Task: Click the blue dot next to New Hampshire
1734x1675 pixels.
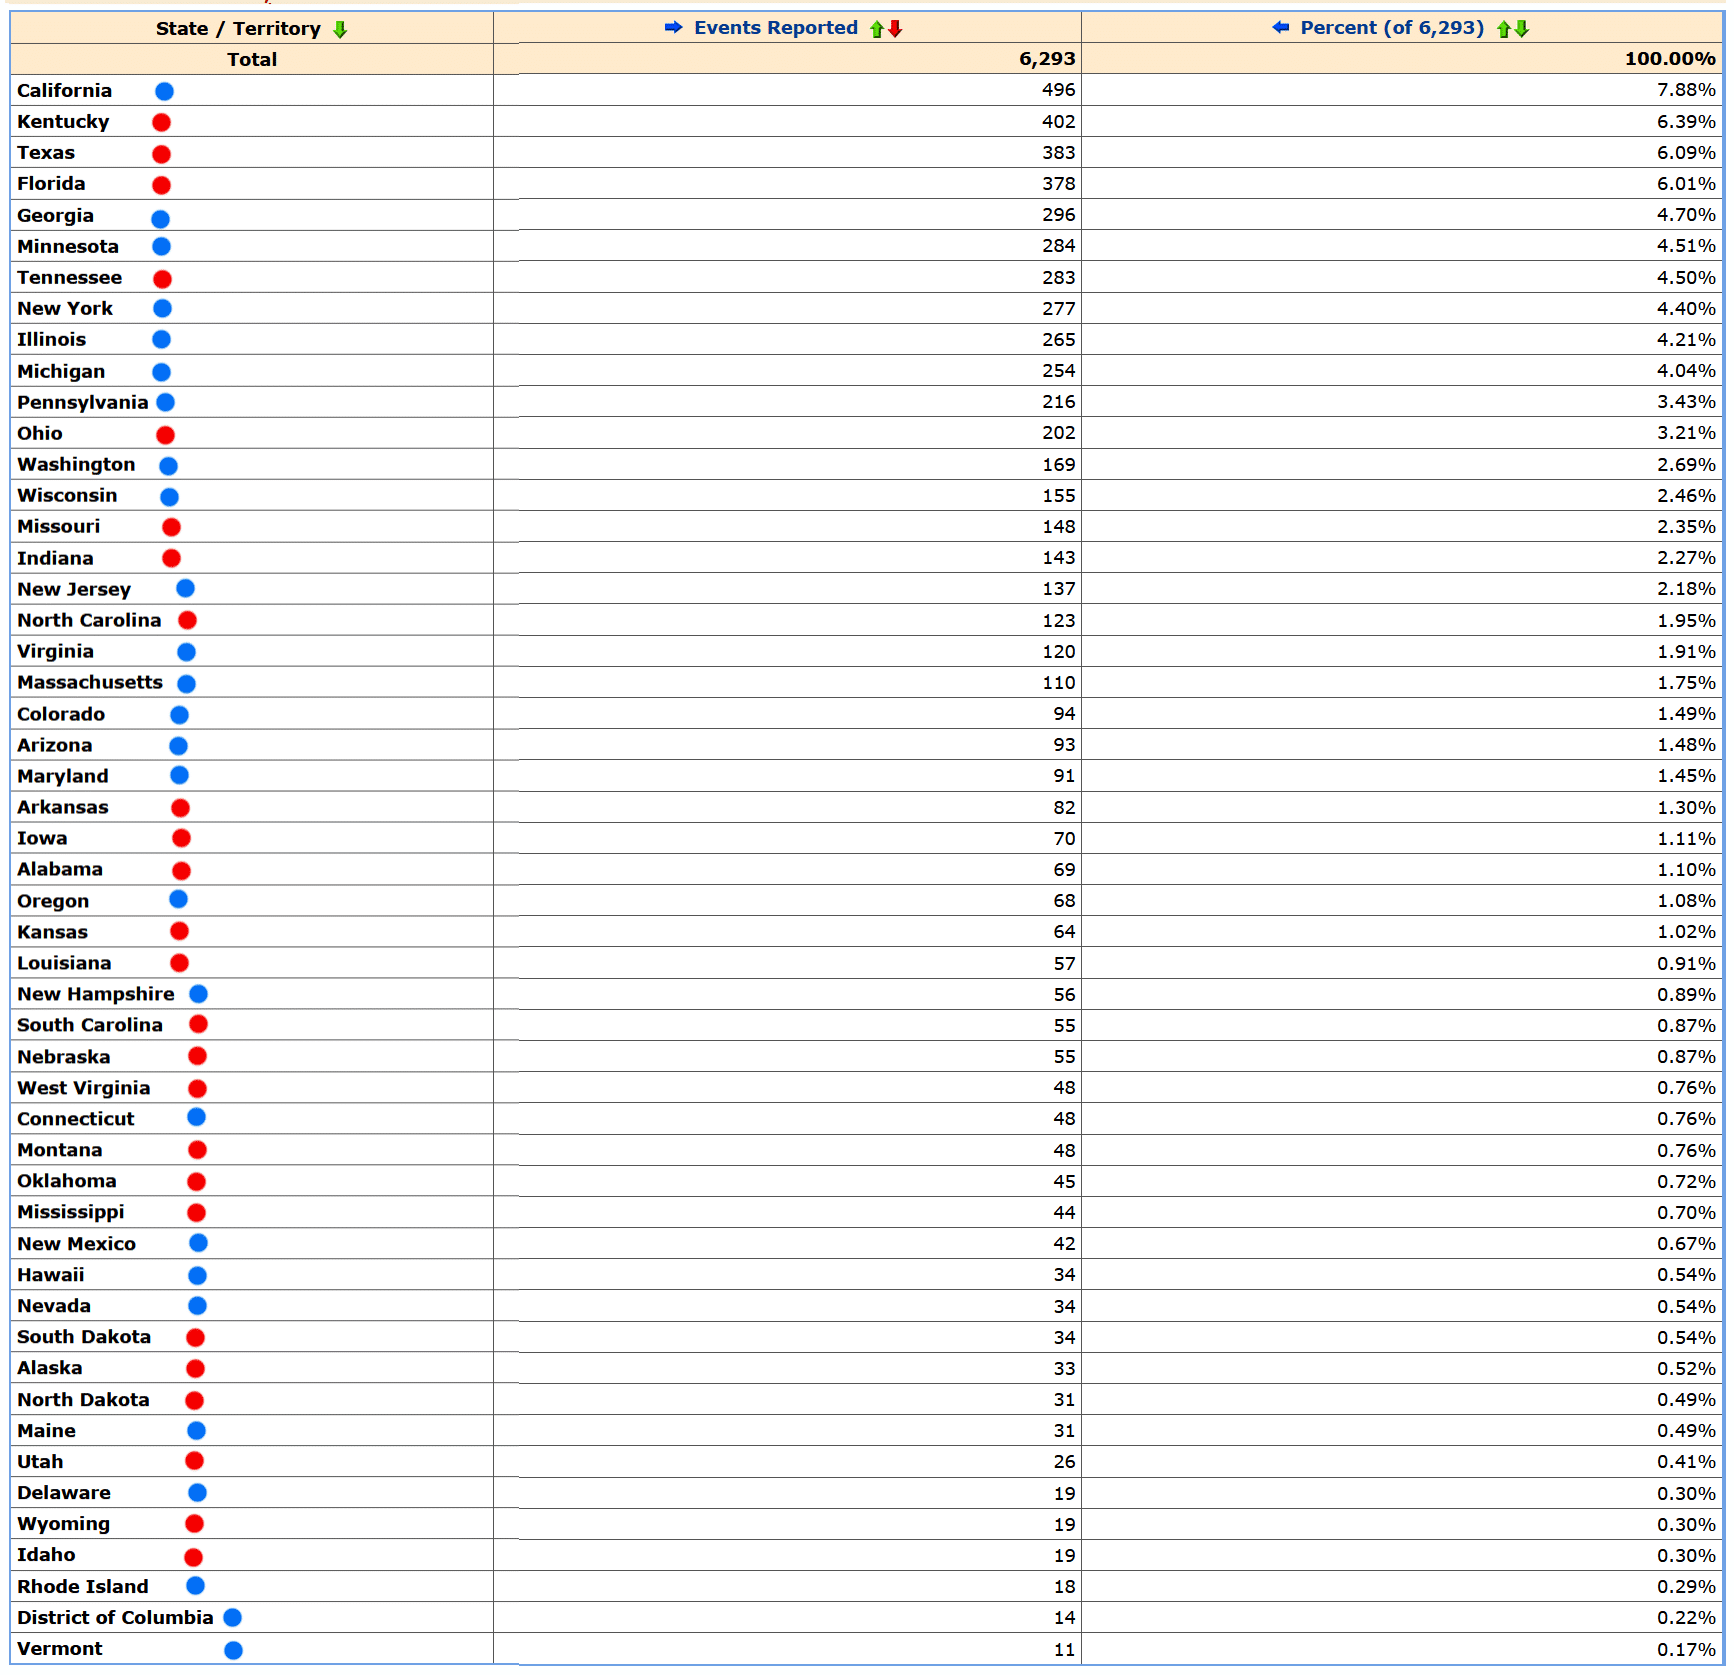Action: 199,994
